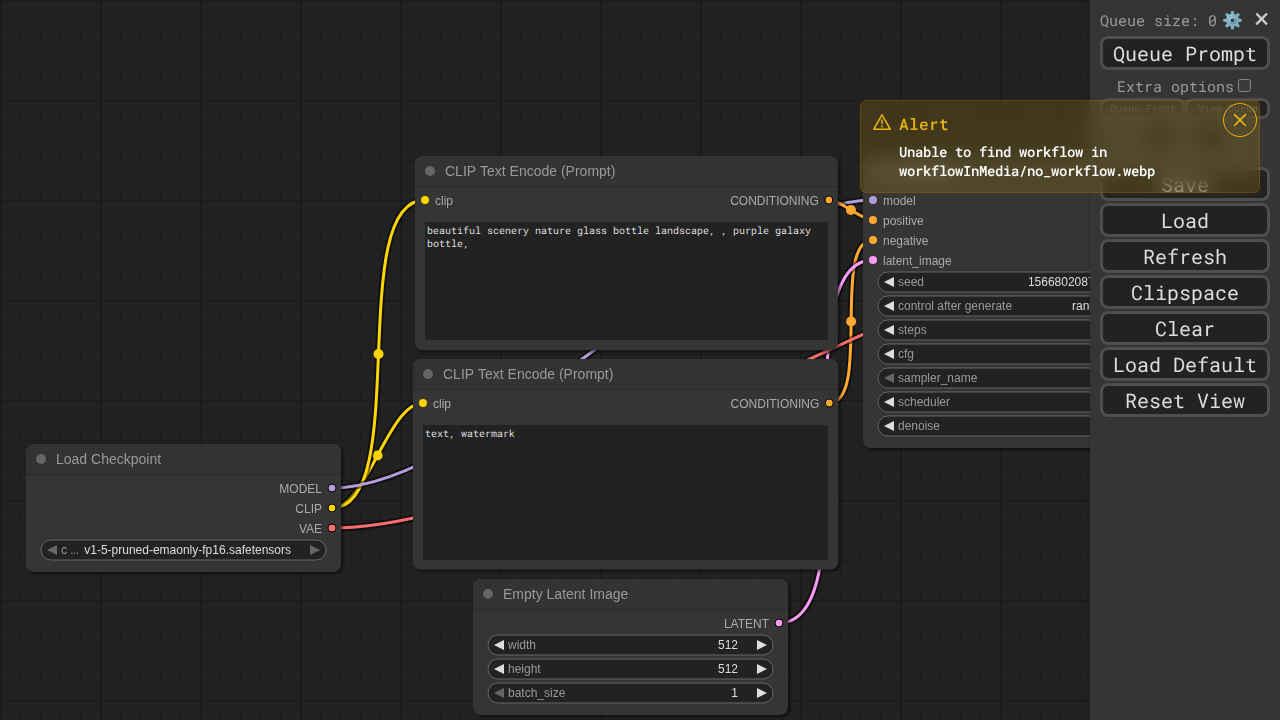Click the latent_image input port
The image size is (1280, 720).
click(x=873, y=260)
